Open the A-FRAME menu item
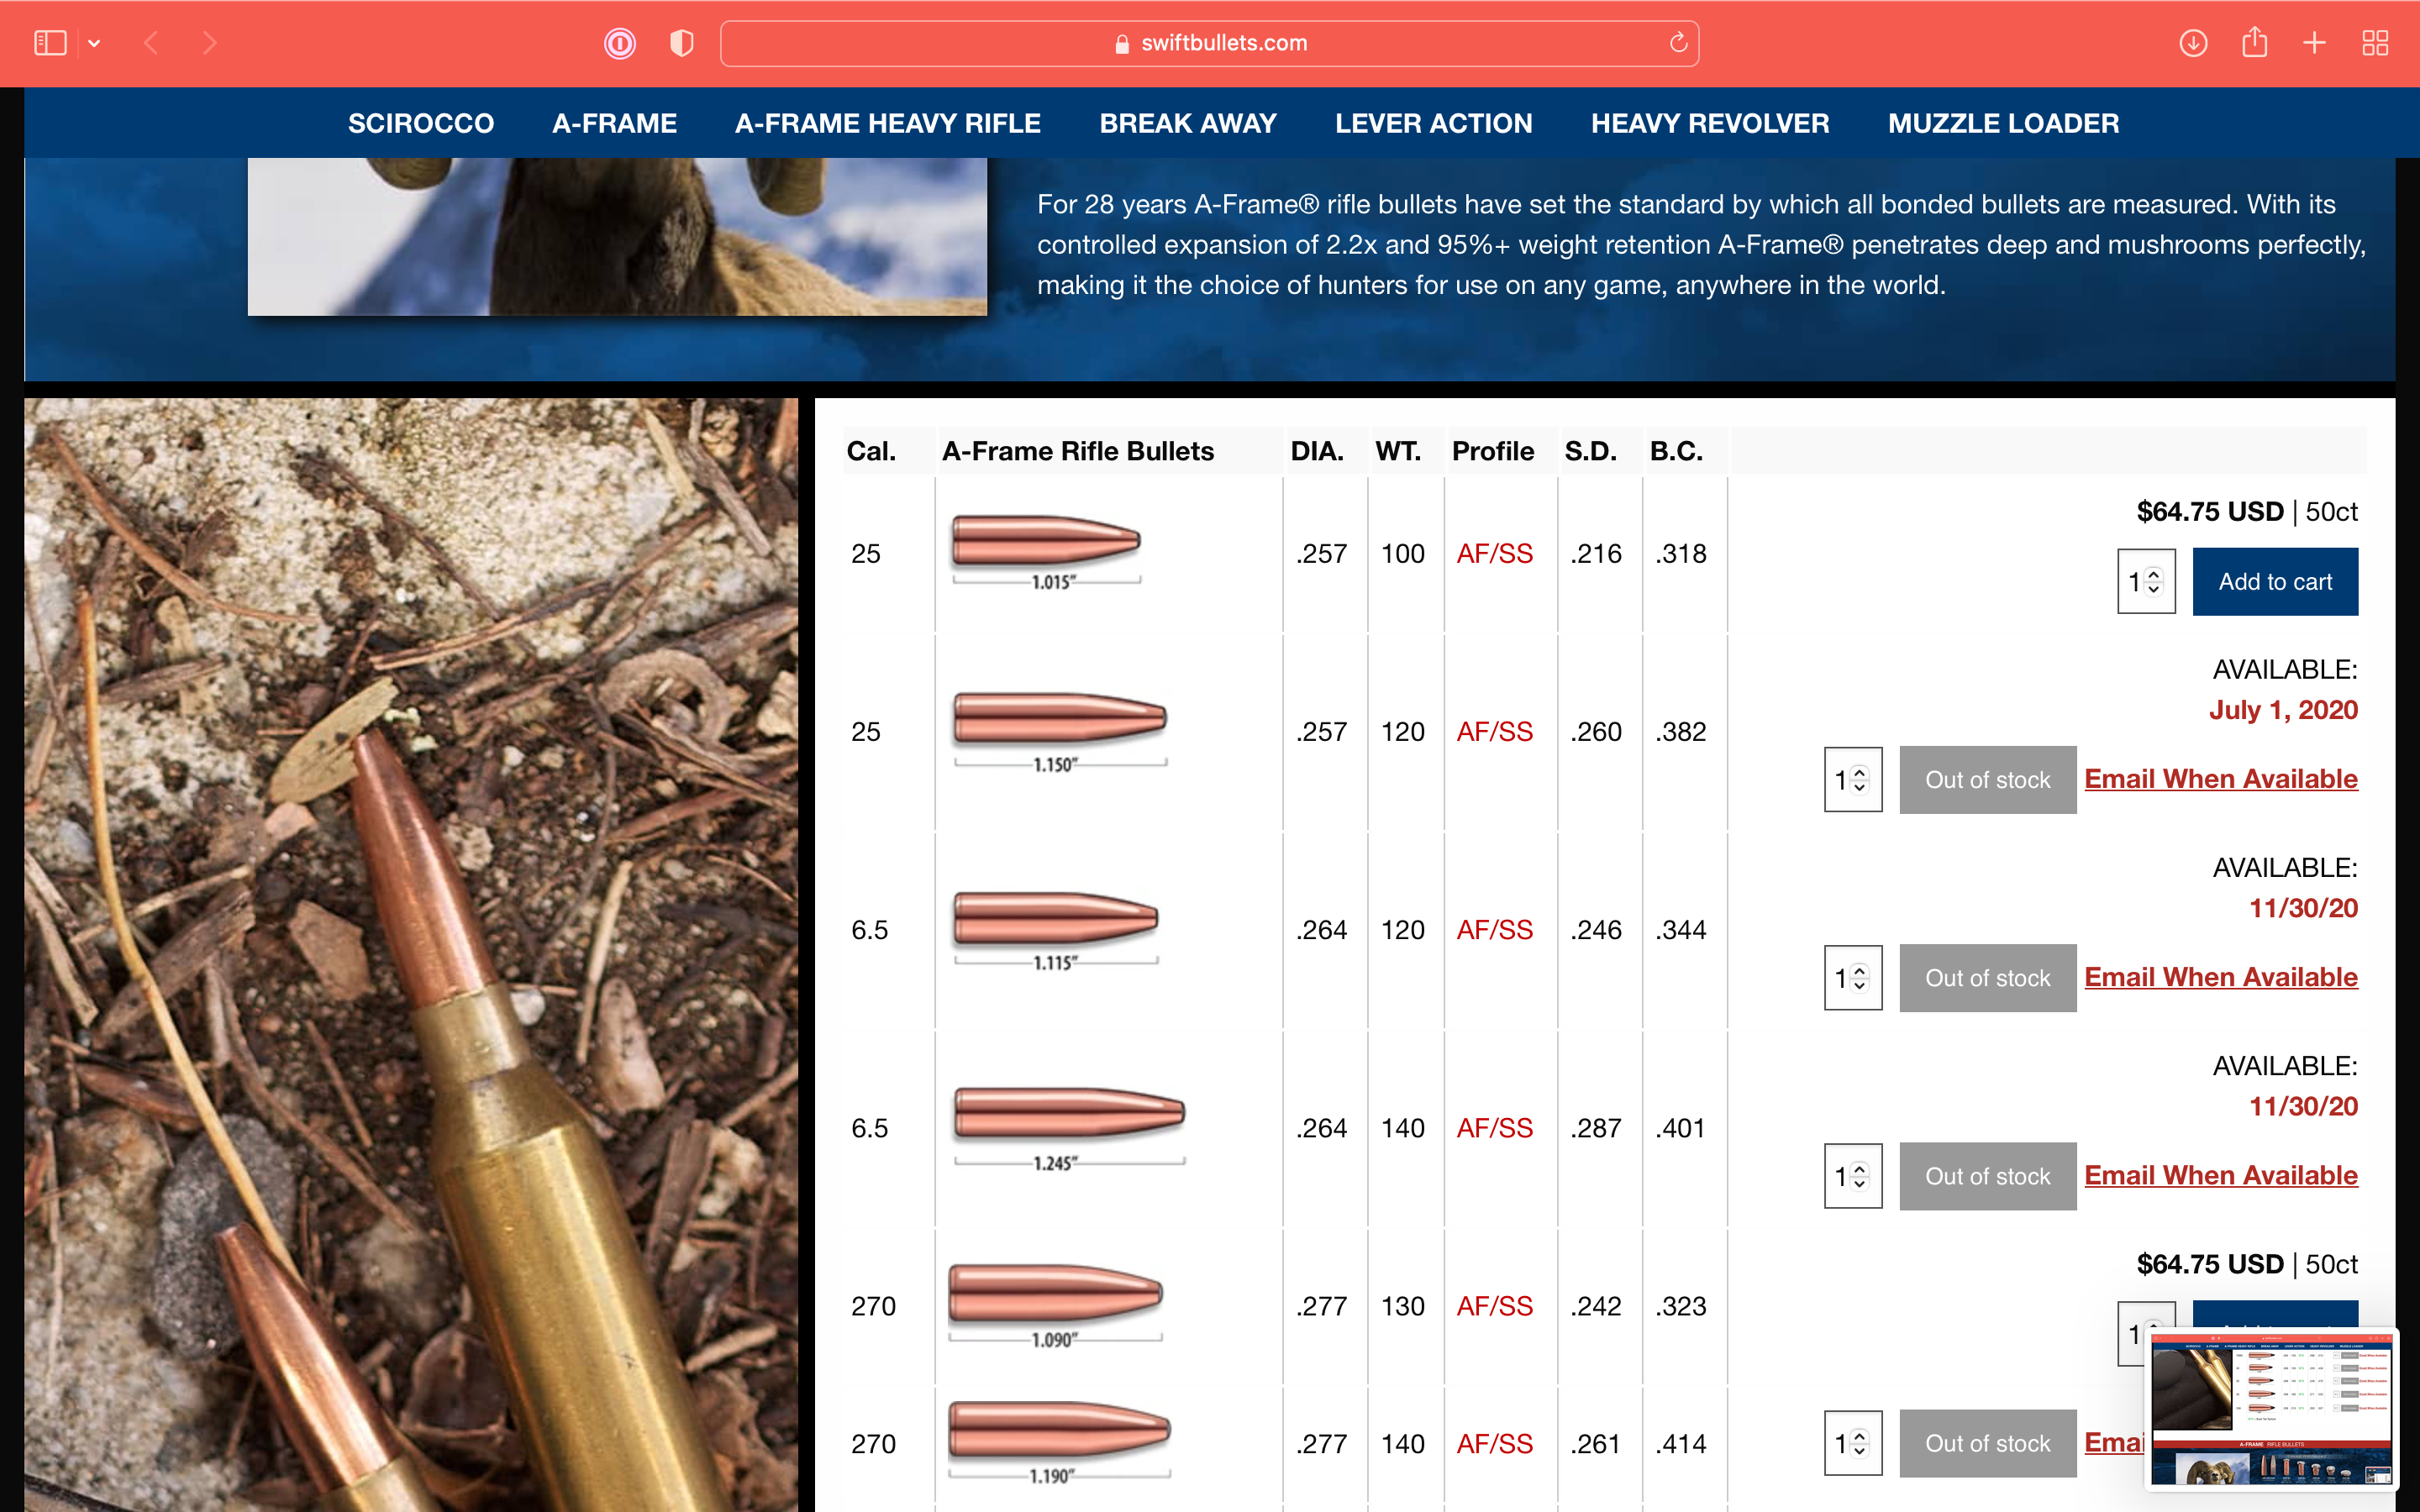 pyautogui.click(x=614, y=123)
